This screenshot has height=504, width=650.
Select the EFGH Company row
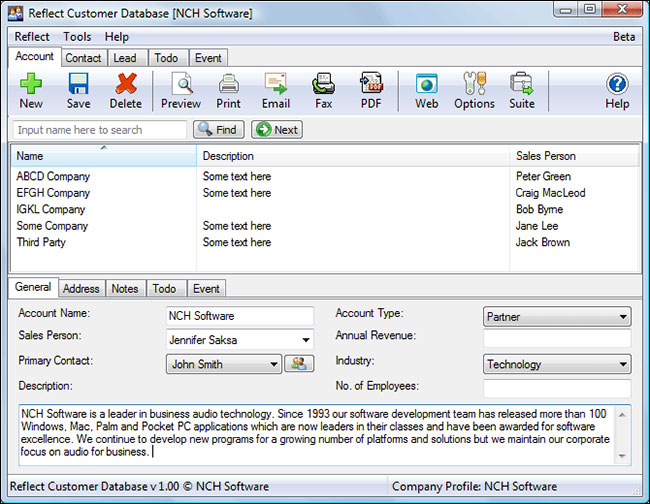(54, 193)
